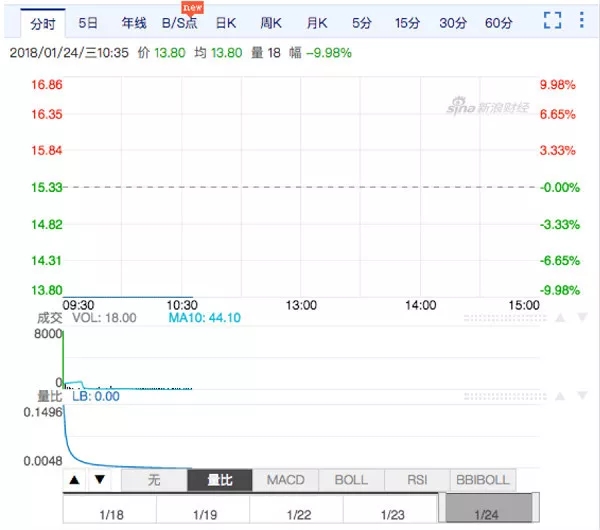Image resolution: width=600 pixels, height=530 pixels.
Task: Click grey down arrow on 量比 panel row
Action: 581,397
